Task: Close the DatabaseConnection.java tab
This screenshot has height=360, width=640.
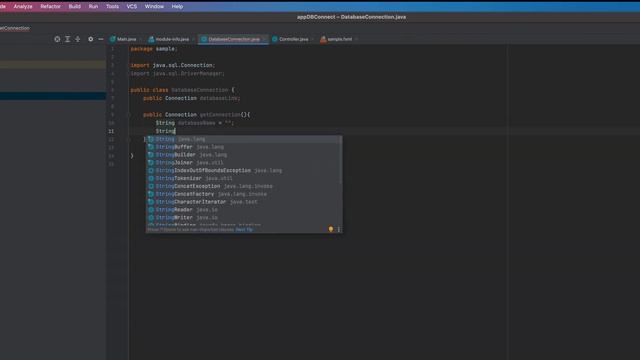Action: click(x=264, y=39)
